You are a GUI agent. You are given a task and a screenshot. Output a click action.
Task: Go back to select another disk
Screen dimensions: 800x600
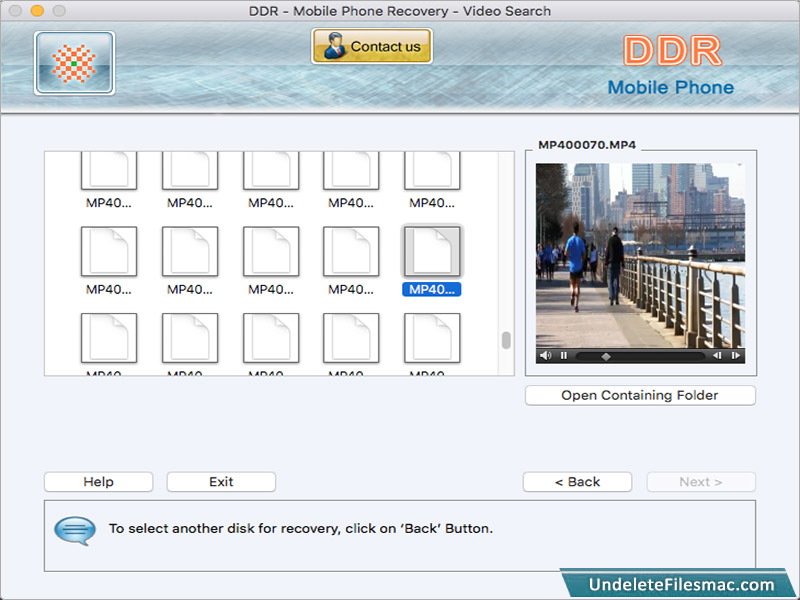coord(577,481)
